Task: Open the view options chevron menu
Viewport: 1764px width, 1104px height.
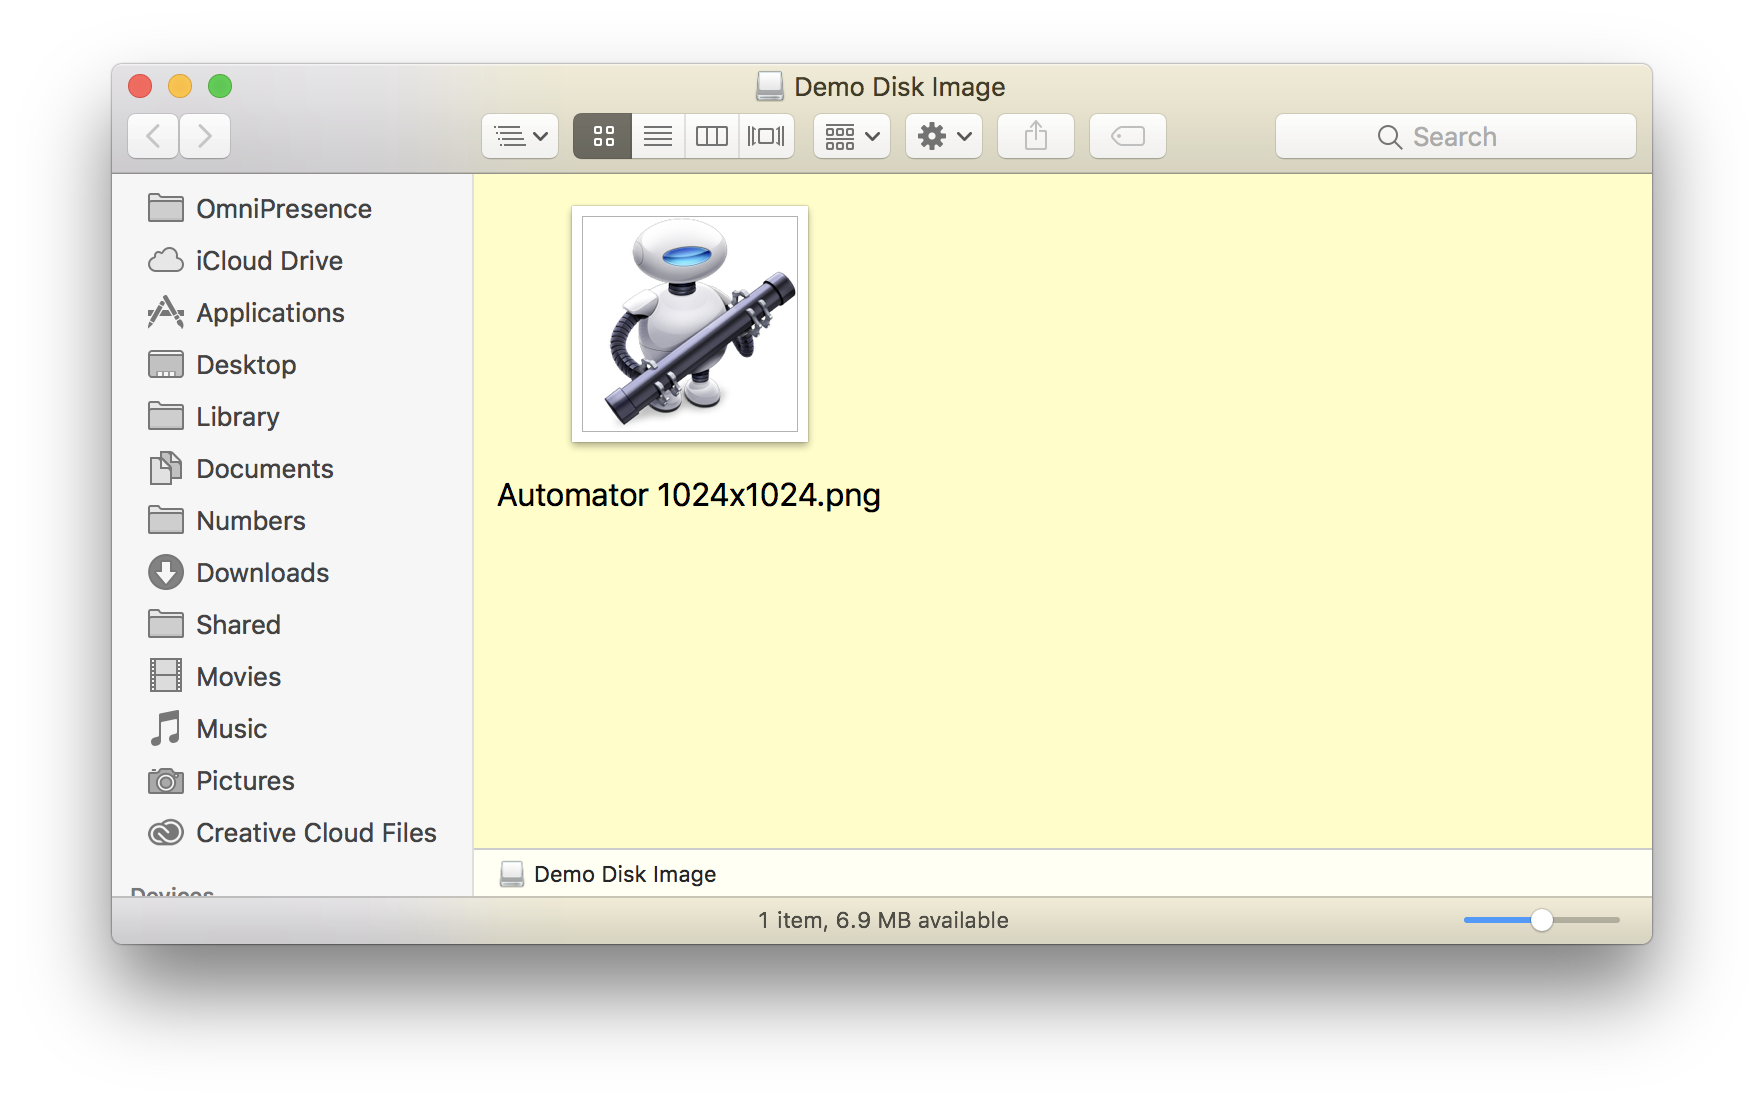Action: 519,136
